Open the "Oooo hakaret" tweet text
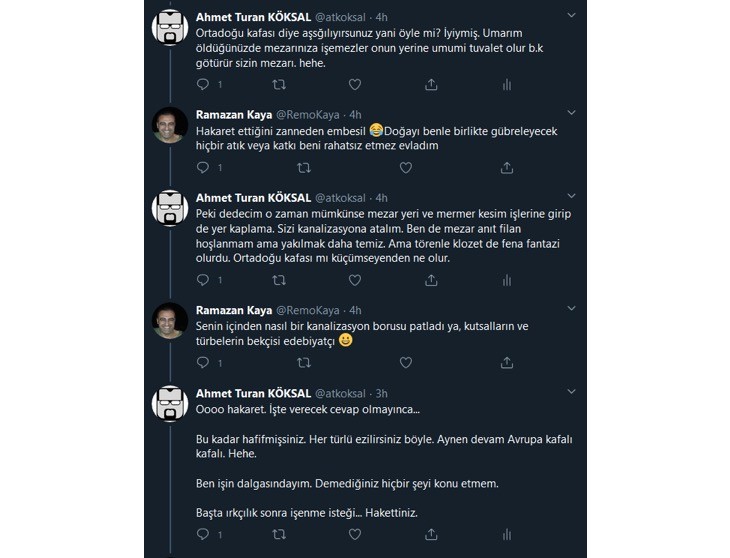Screen dimensions: 730x558 coord(300,411)
